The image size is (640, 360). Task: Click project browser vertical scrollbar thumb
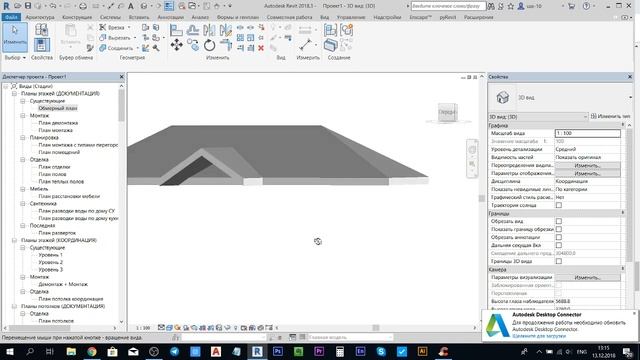point(121,105)
